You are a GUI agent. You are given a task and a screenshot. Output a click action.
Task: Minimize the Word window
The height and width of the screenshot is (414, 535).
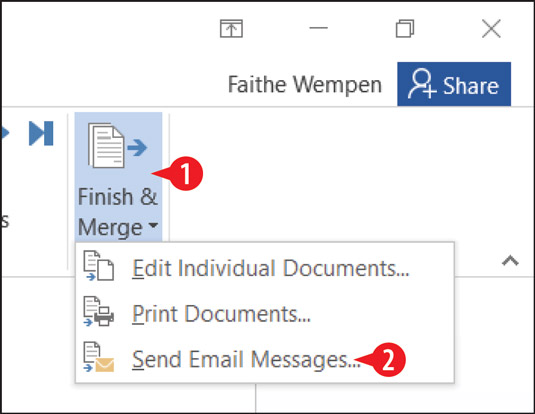(x=318, y=28)
